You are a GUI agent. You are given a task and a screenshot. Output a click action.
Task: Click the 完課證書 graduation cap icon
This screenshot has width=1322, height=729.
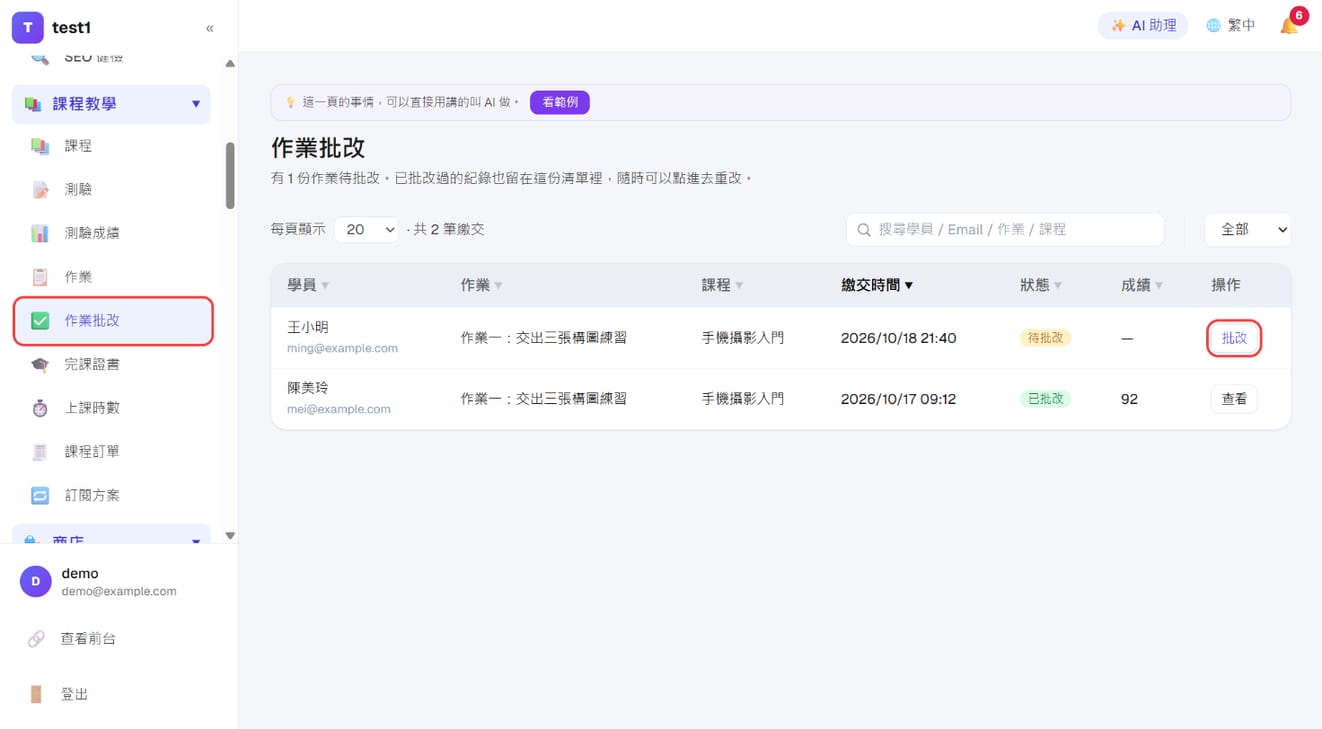[40, 365]
